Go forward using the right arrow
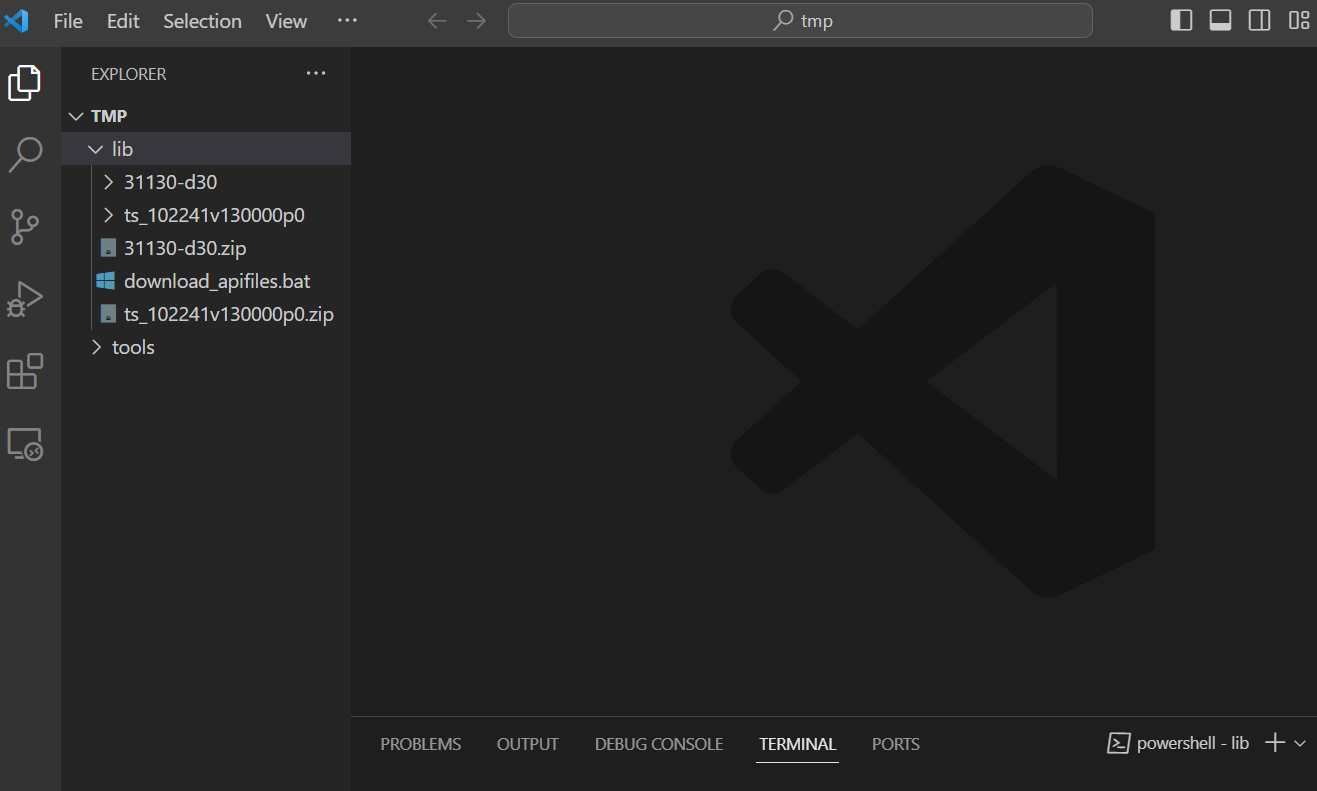 tap(476, 21)
